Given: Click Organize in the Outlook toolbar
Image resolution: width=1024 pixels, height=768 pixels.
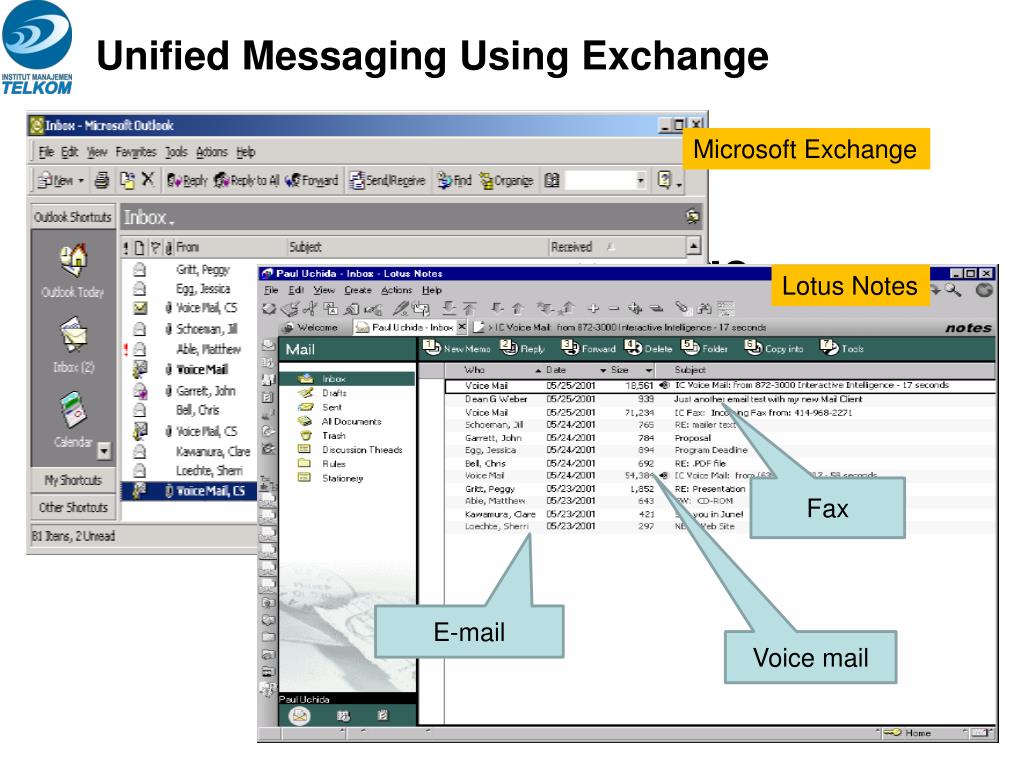Looking at the screenshot, I should click(506, 180).
